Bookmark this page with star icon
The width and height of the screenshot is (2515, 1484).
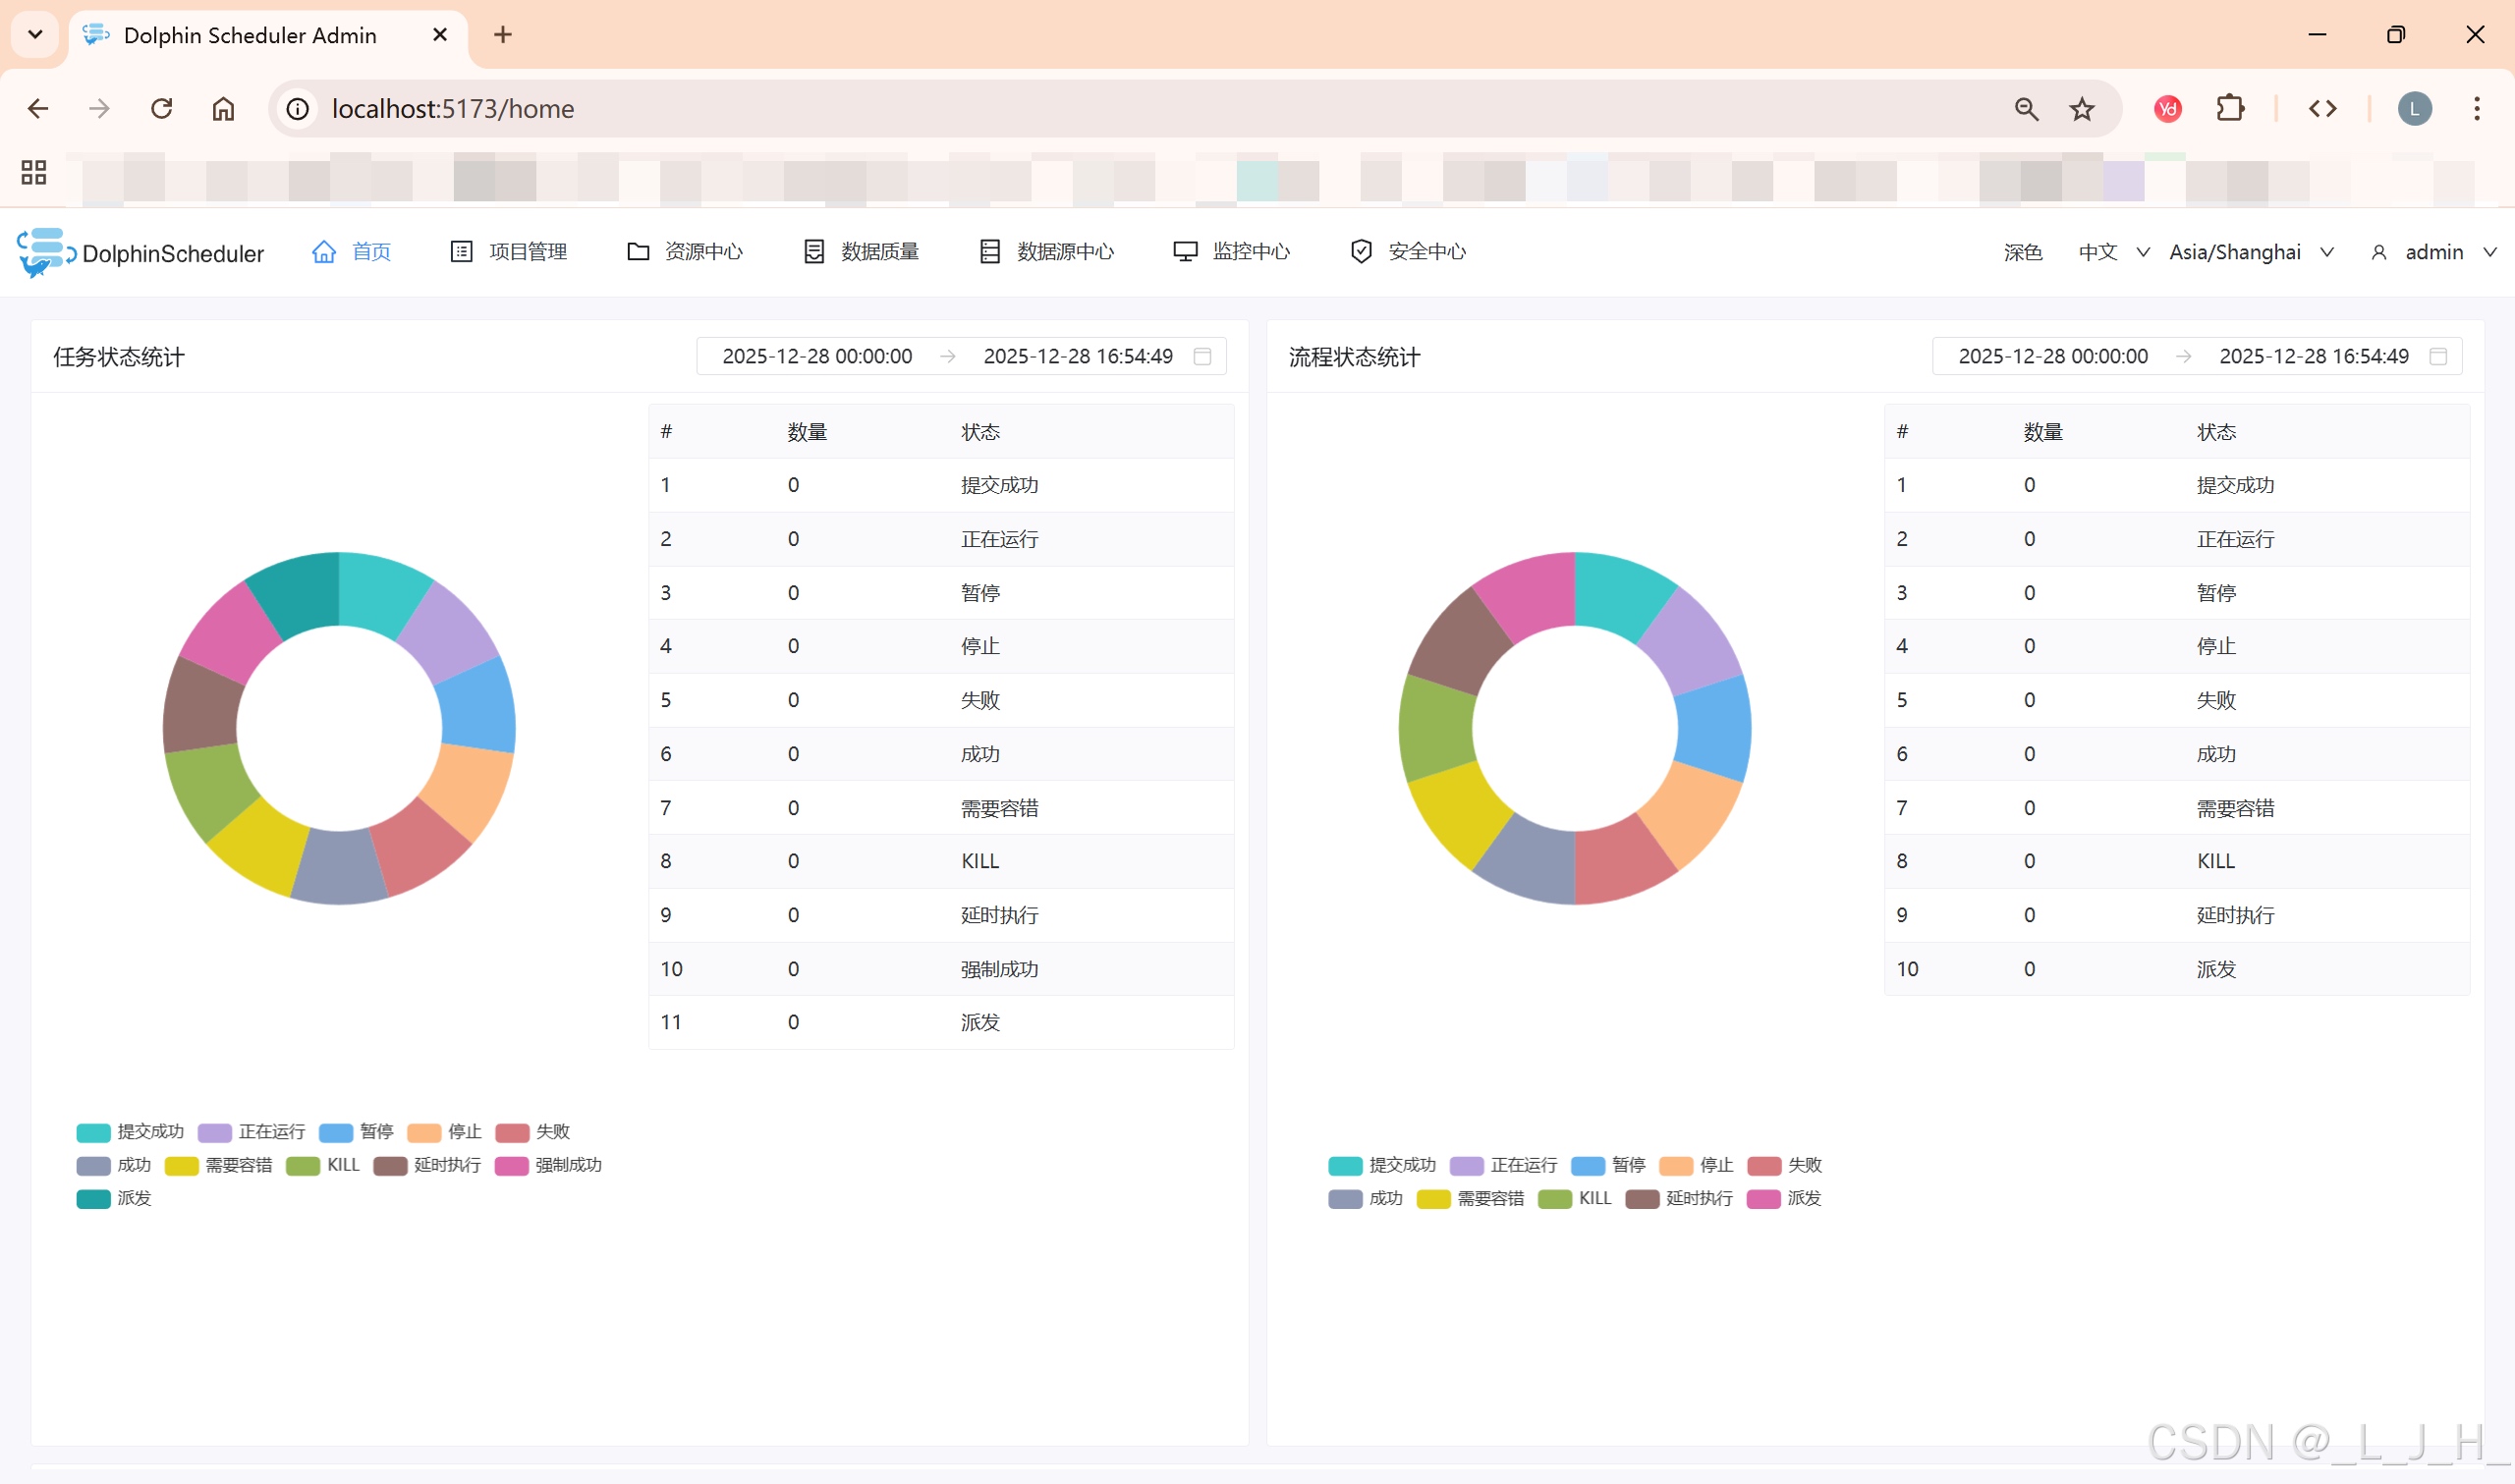point(2082,109)
